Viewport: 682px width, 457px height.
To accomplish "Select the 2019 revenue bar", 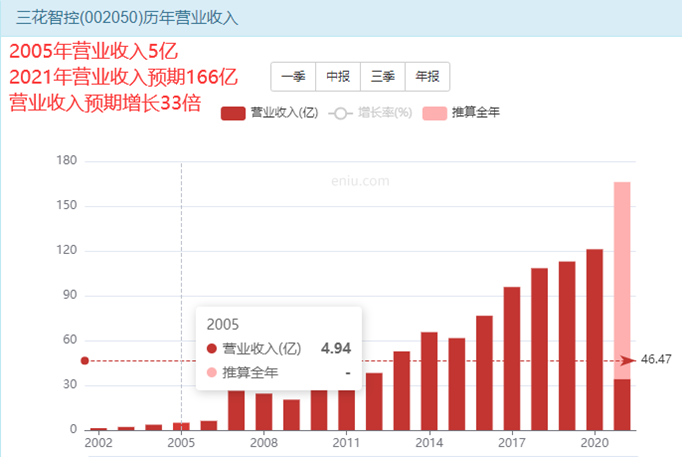I will [567, 346].
